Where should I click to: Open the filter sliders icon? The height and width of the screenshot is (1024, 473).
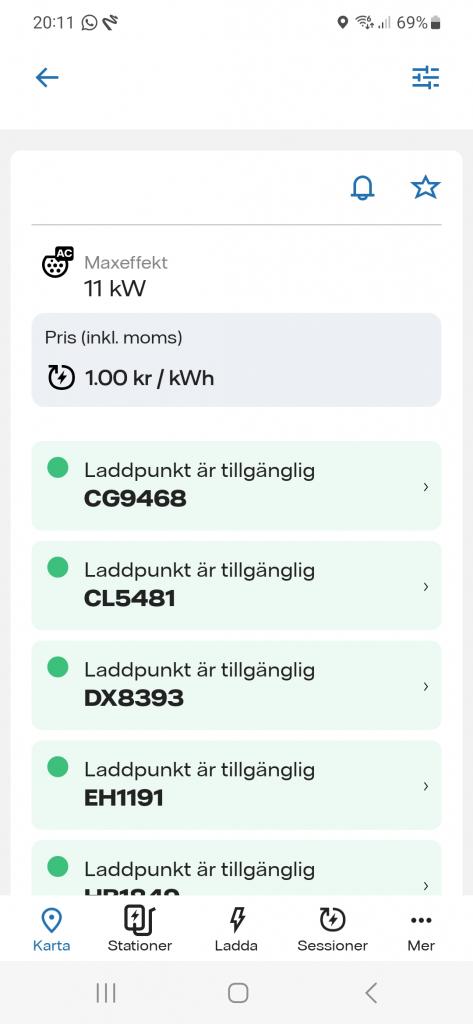click(425, 78)
